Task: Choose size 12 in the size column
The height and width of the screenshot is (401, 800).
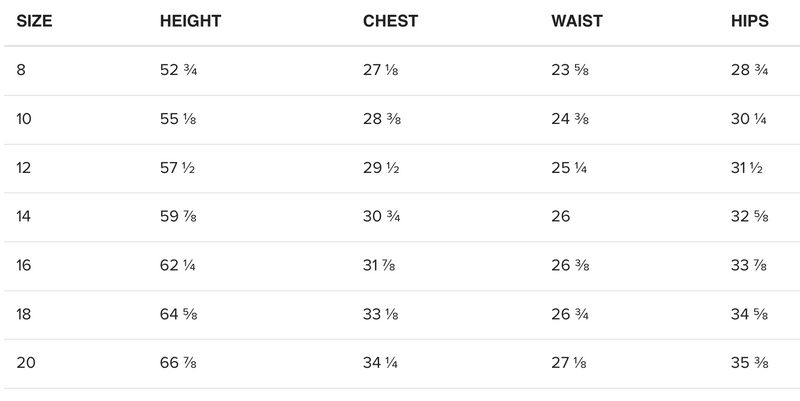Action: pos(25,168)
